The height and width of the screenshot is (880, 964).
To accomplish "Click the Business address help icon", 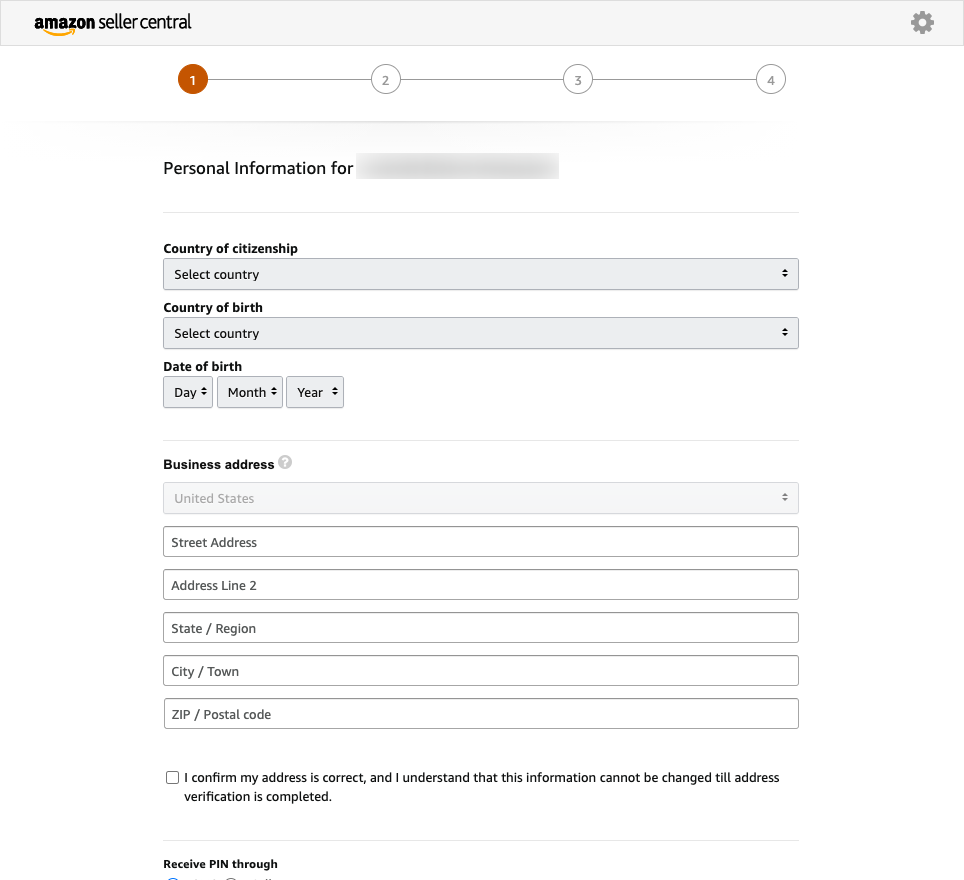I will (285, 463).
